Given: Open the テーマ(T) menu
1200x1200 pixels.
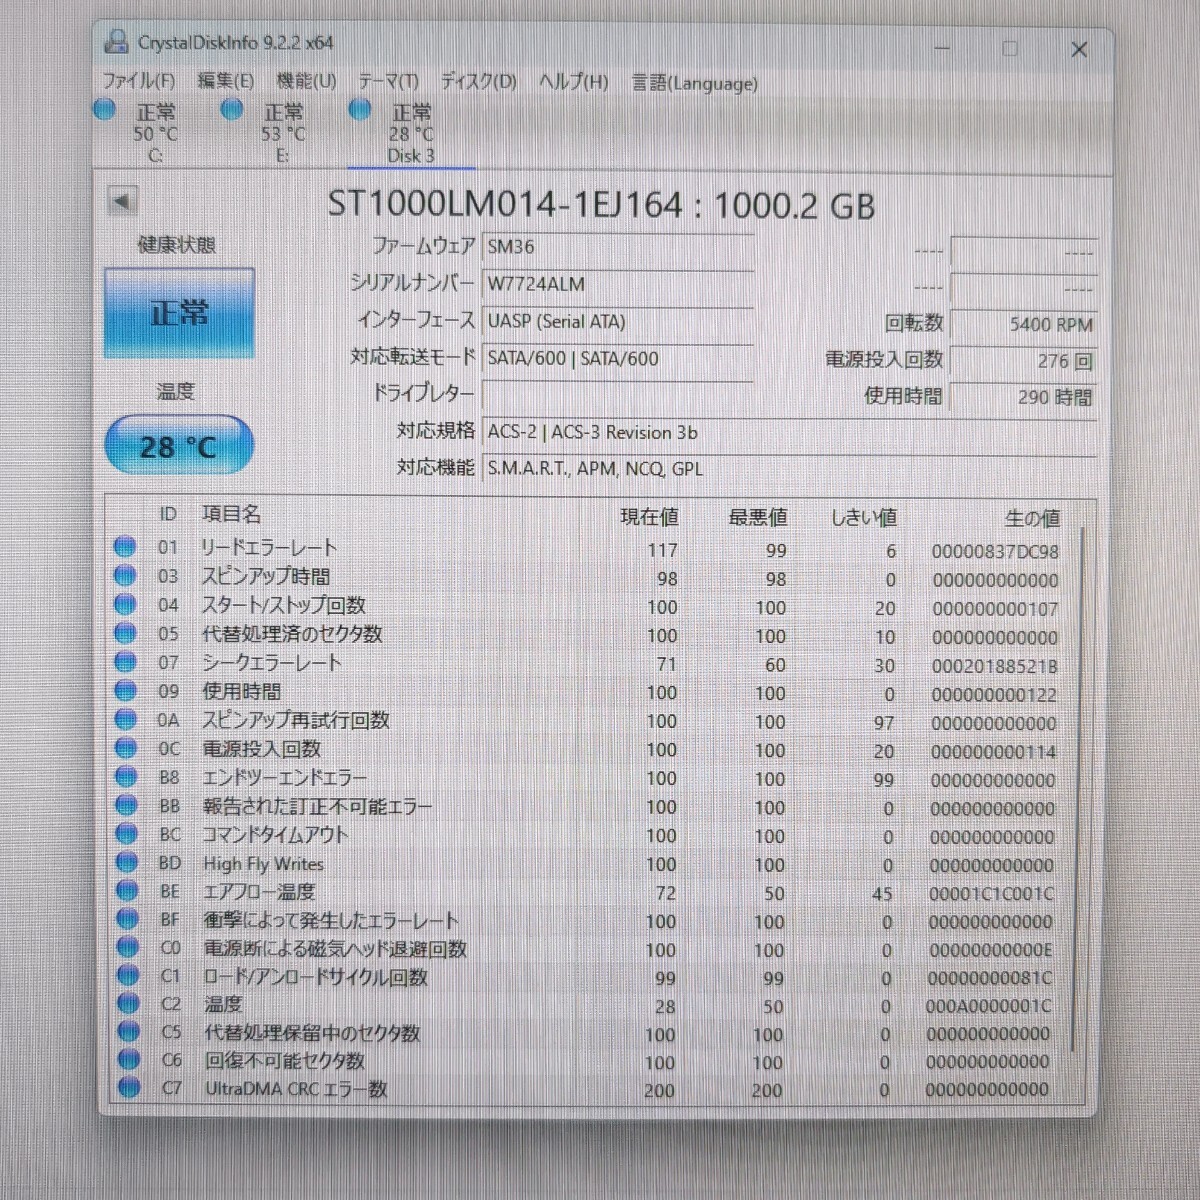Looking at the screenshot, I should (388, 82).
